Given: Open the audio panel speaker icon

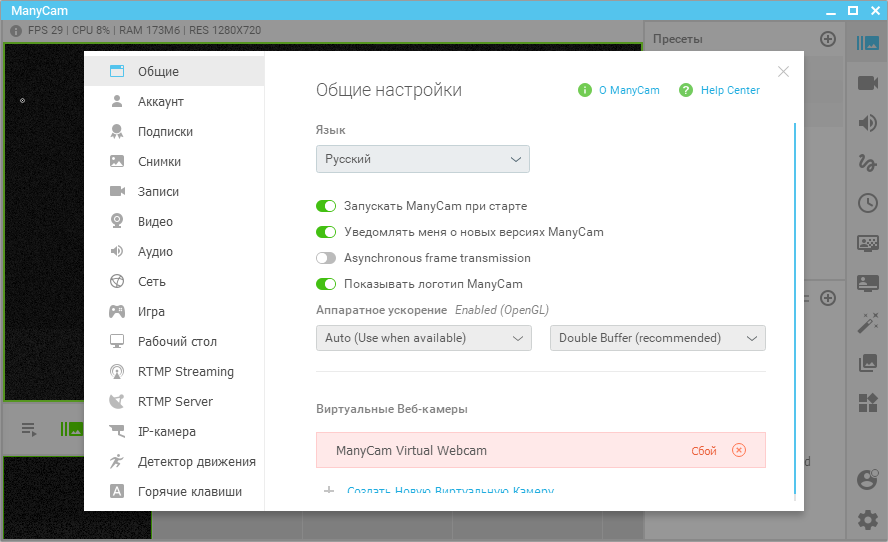Looking at the screenshot, I should pyautogui.click(x=867, y=123).
